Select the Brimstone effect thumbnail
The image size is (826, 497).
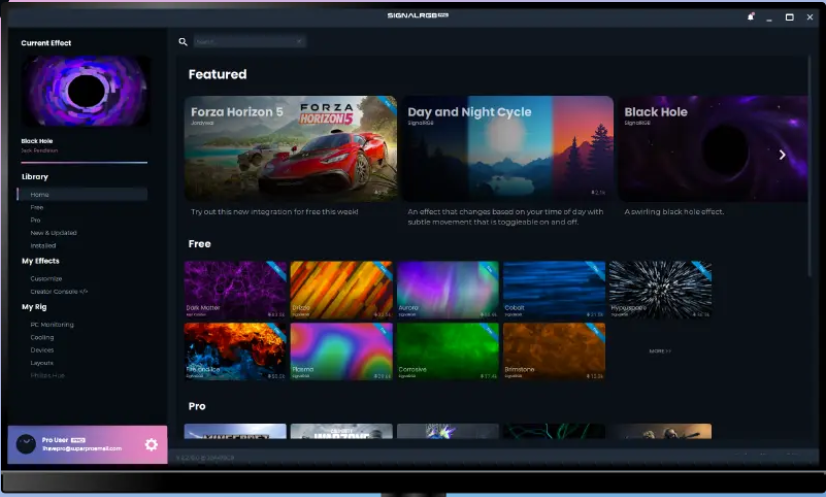[554, 352]
